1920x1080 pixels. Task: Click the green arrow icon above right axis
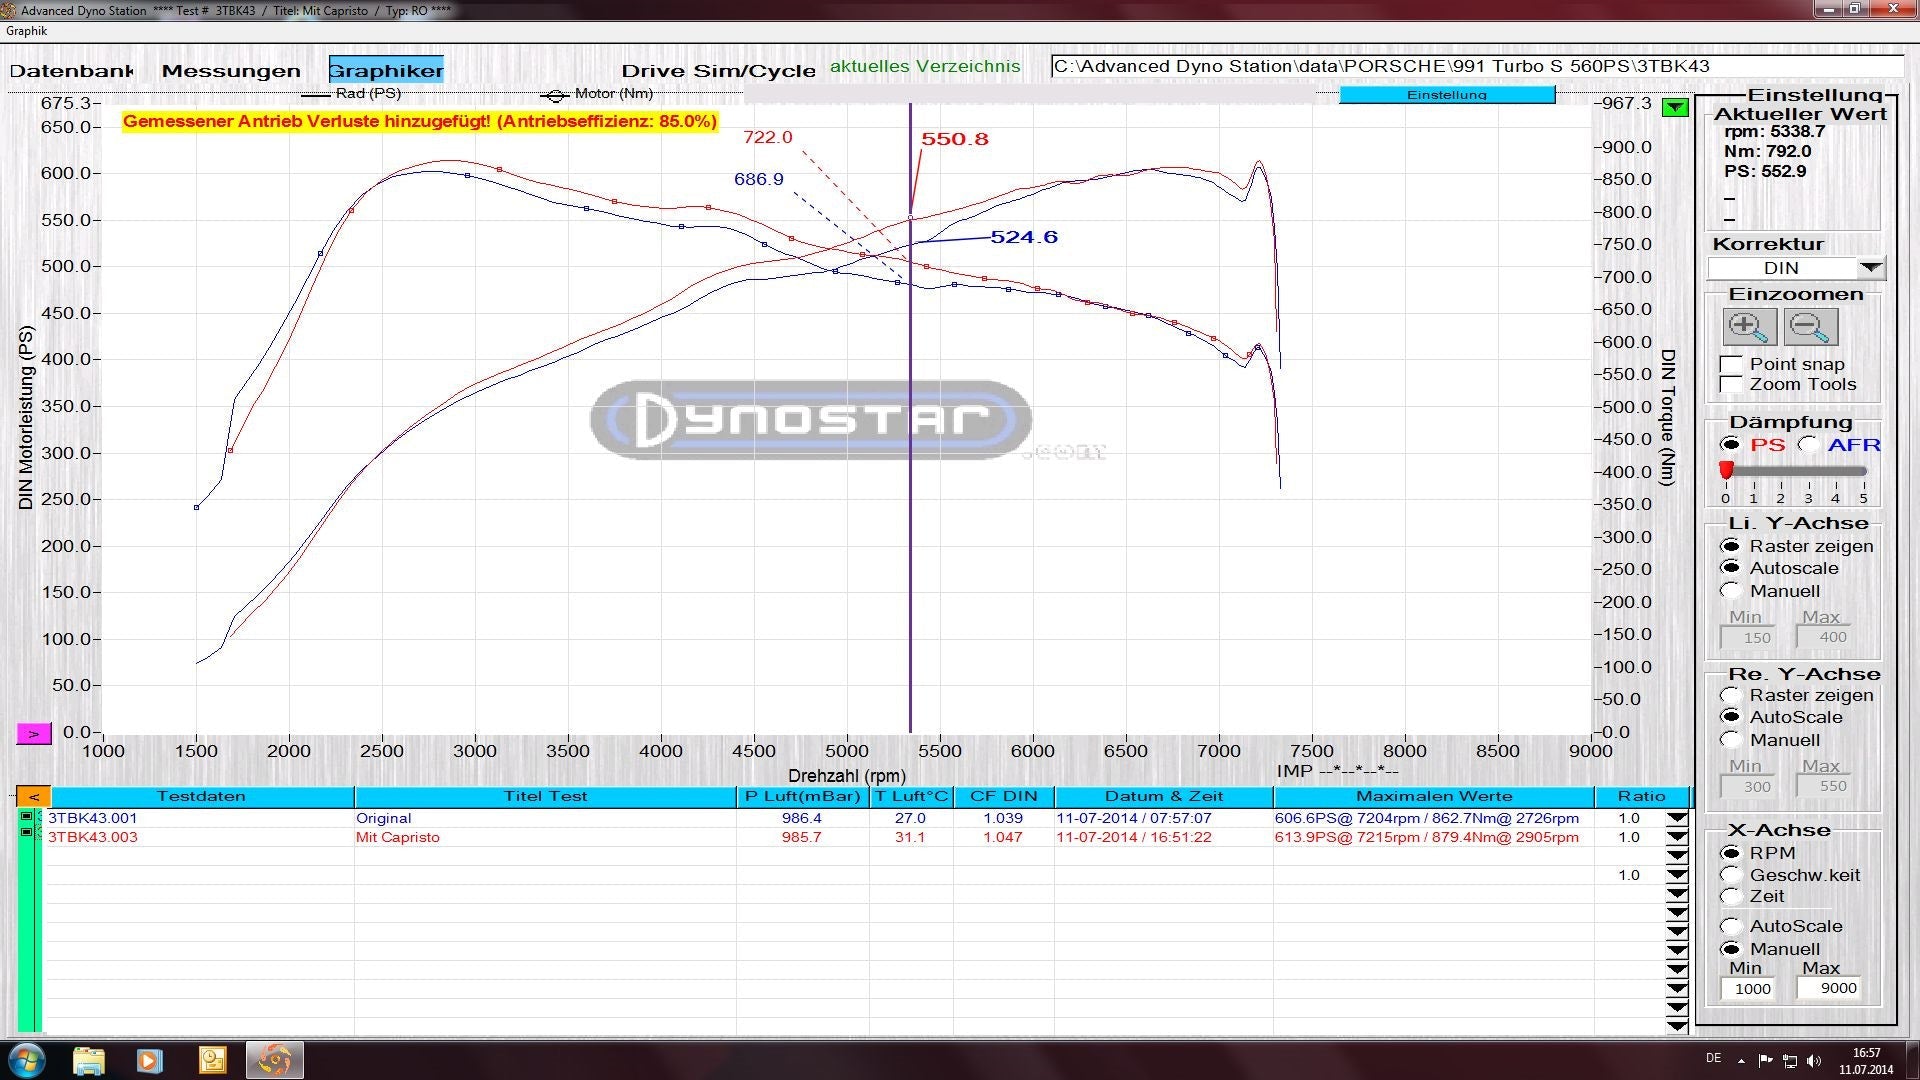1675,108
